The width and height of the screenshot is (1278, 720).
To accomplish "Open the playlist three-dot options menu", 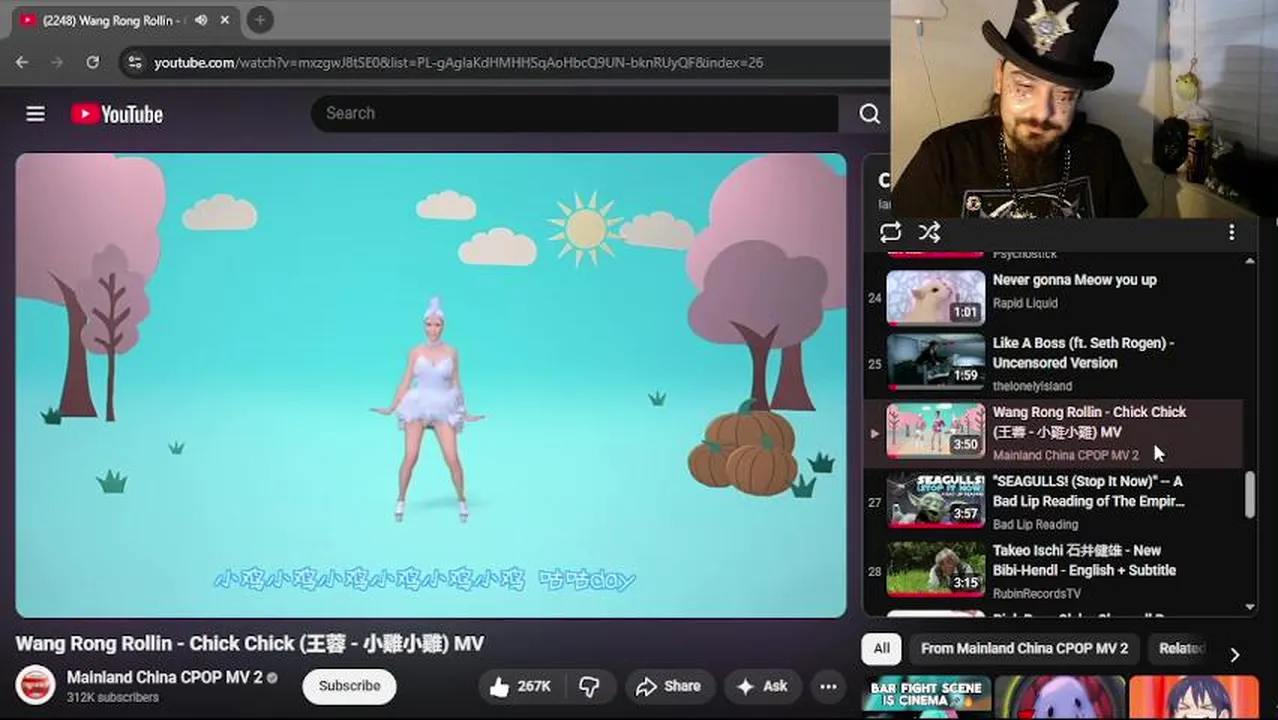I will pyautogui.click(x=1231, y=232).
